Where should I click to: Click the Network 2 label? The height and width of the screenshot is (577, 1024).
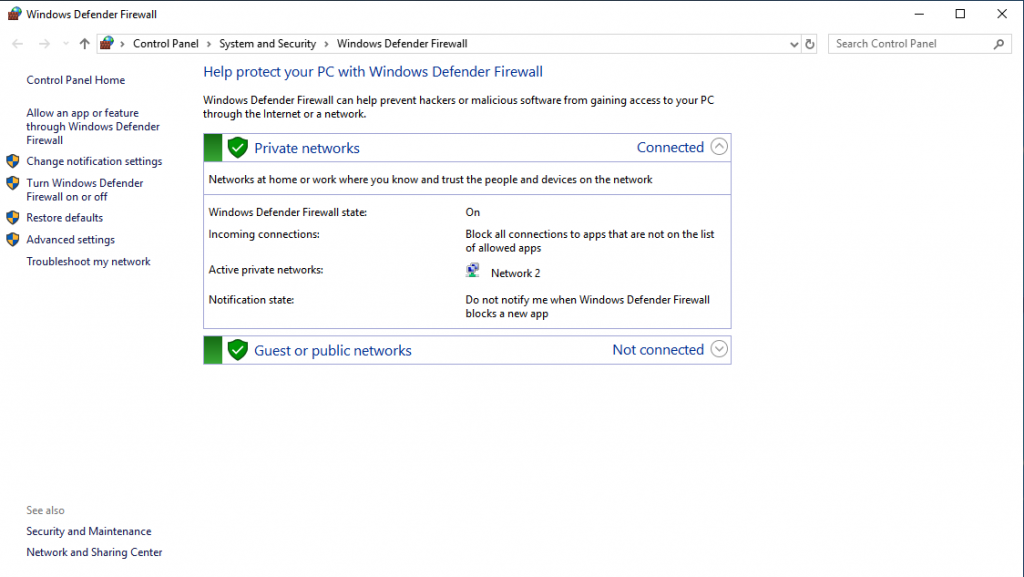point(516,273)
